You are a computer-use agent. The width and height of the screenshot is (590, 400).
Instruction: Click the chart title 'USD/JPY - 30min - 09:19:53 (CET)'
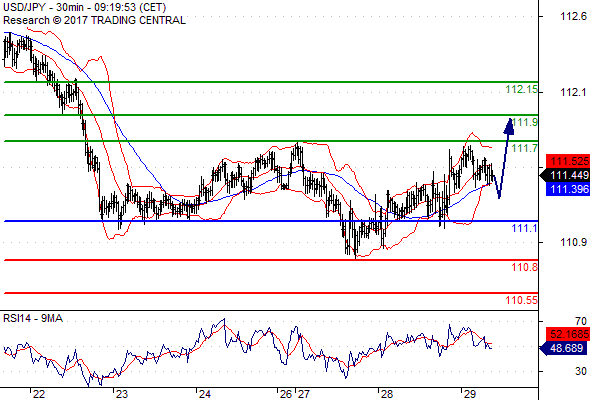pos(84,7)
